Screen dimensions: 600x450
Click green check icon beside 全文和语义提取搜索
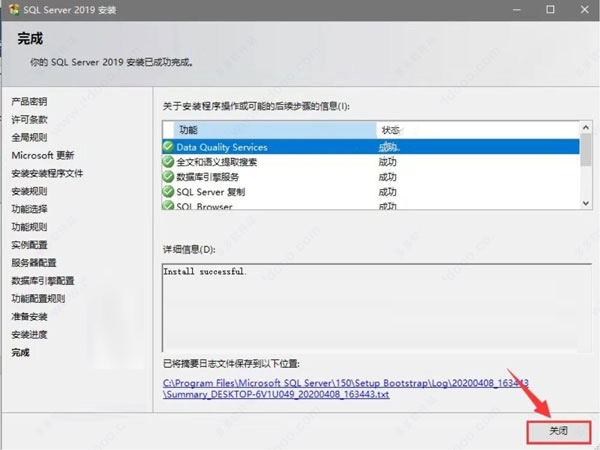[168, 162]
